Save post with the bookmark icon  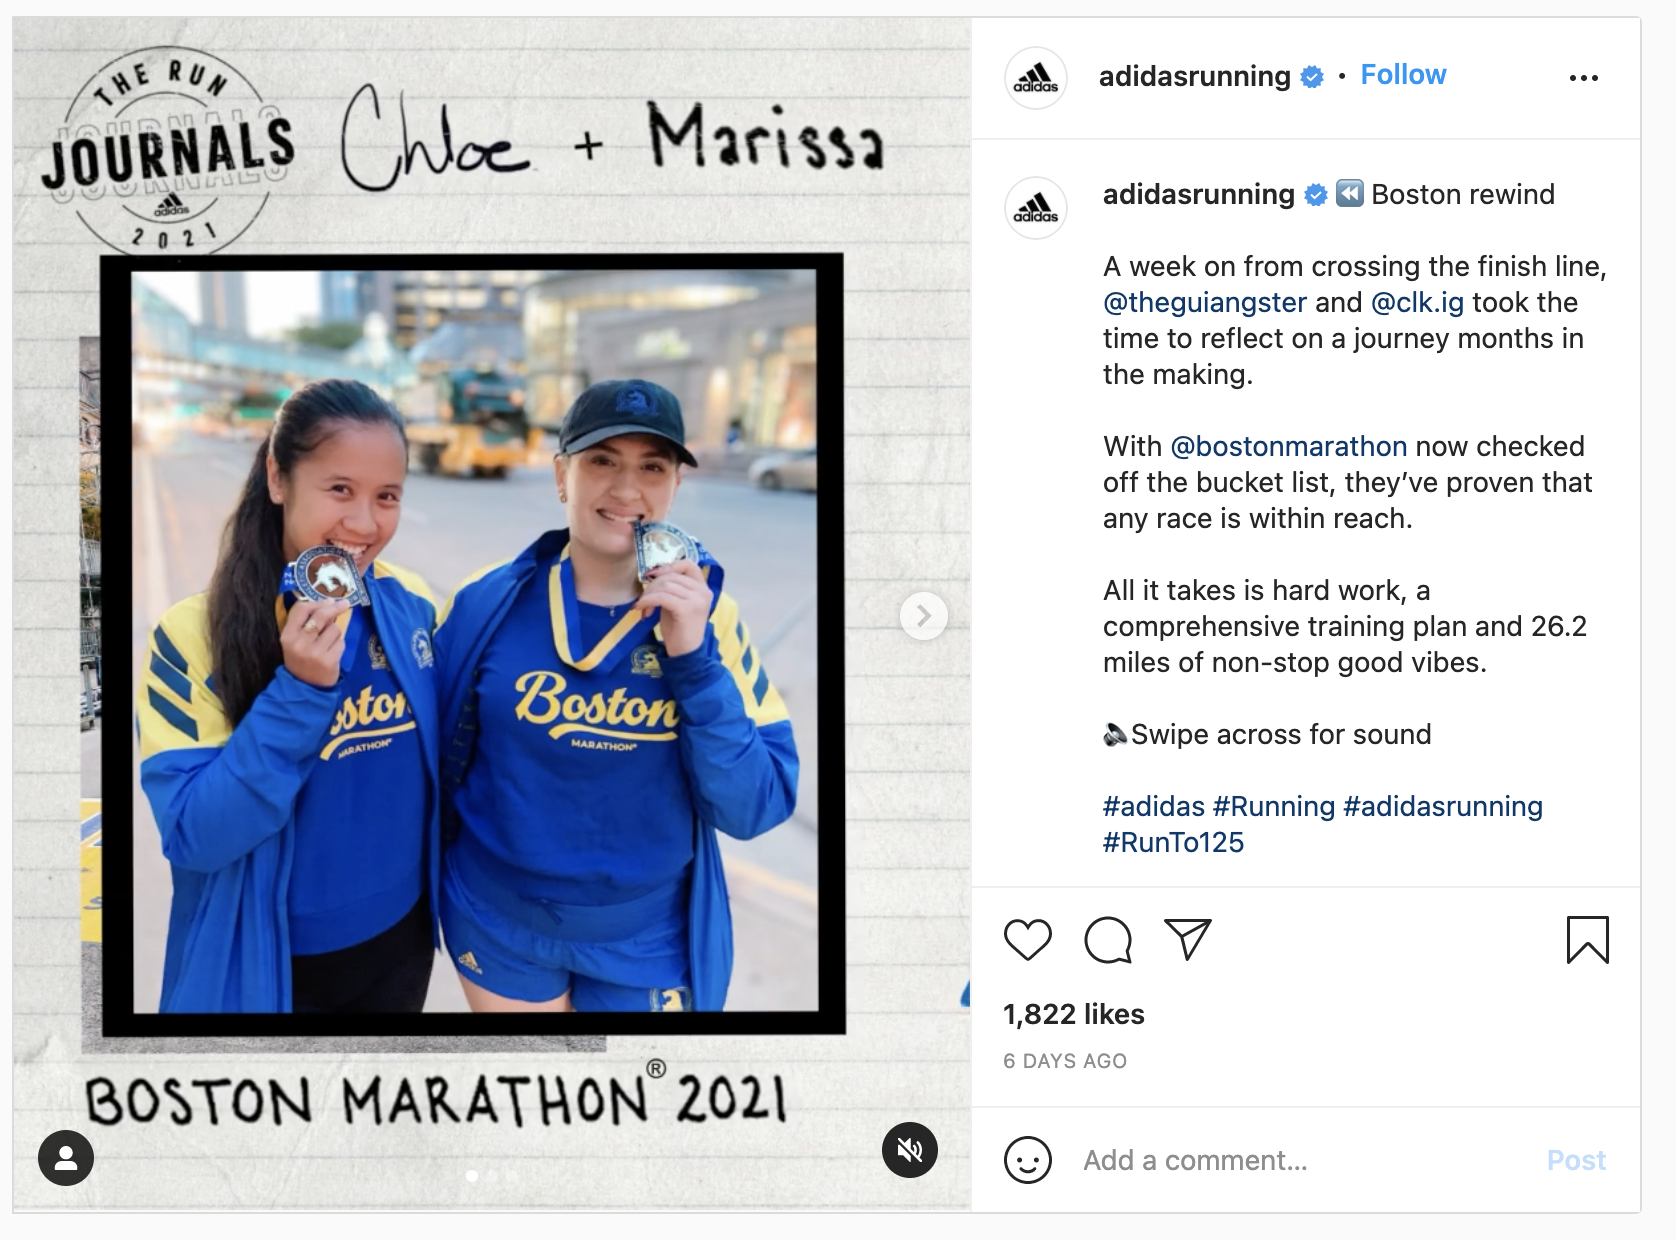pyautogui.click(x=1587, y=940)
